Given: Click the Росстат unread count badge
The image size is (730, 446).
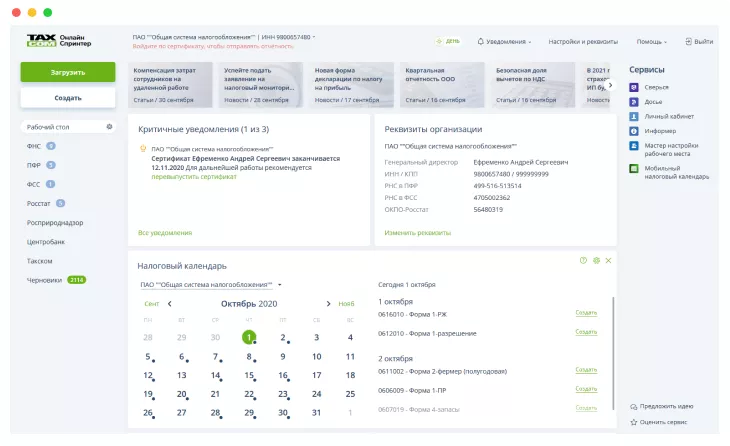Looking at the screenshot, I should 61,203.
